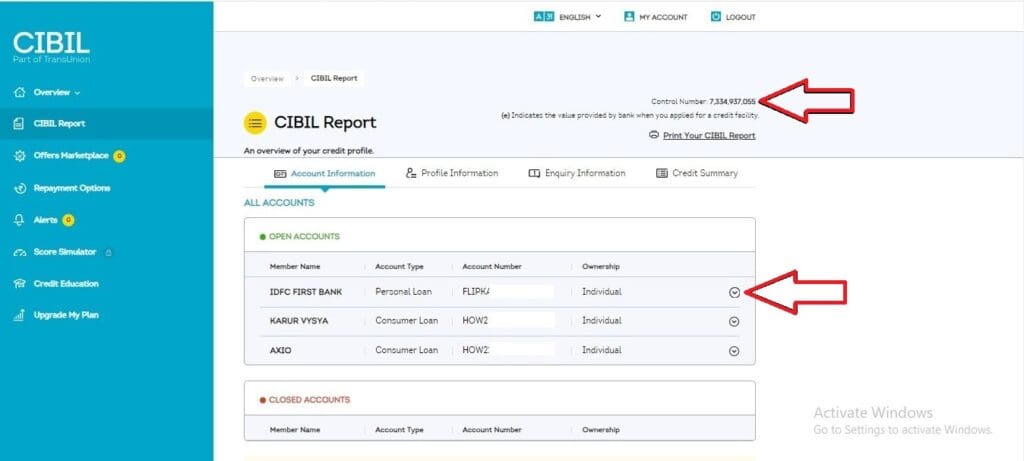
Task: Click Consumer Loan in KARUR VYSYA row
Action: pos(406,321)
